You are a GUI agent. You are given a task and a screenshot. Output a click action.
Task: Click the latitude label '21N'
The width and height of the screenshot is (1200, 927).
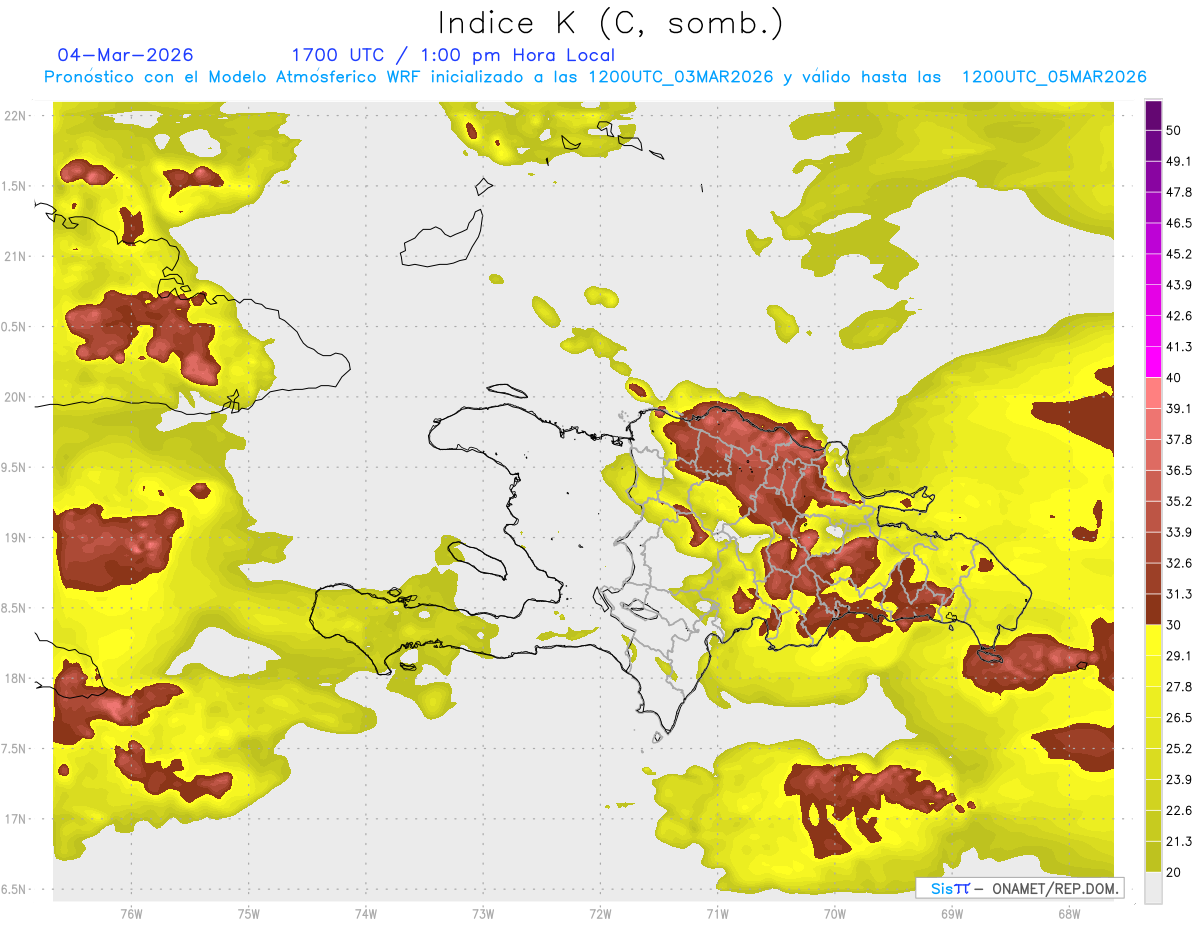tap(16, 256)
